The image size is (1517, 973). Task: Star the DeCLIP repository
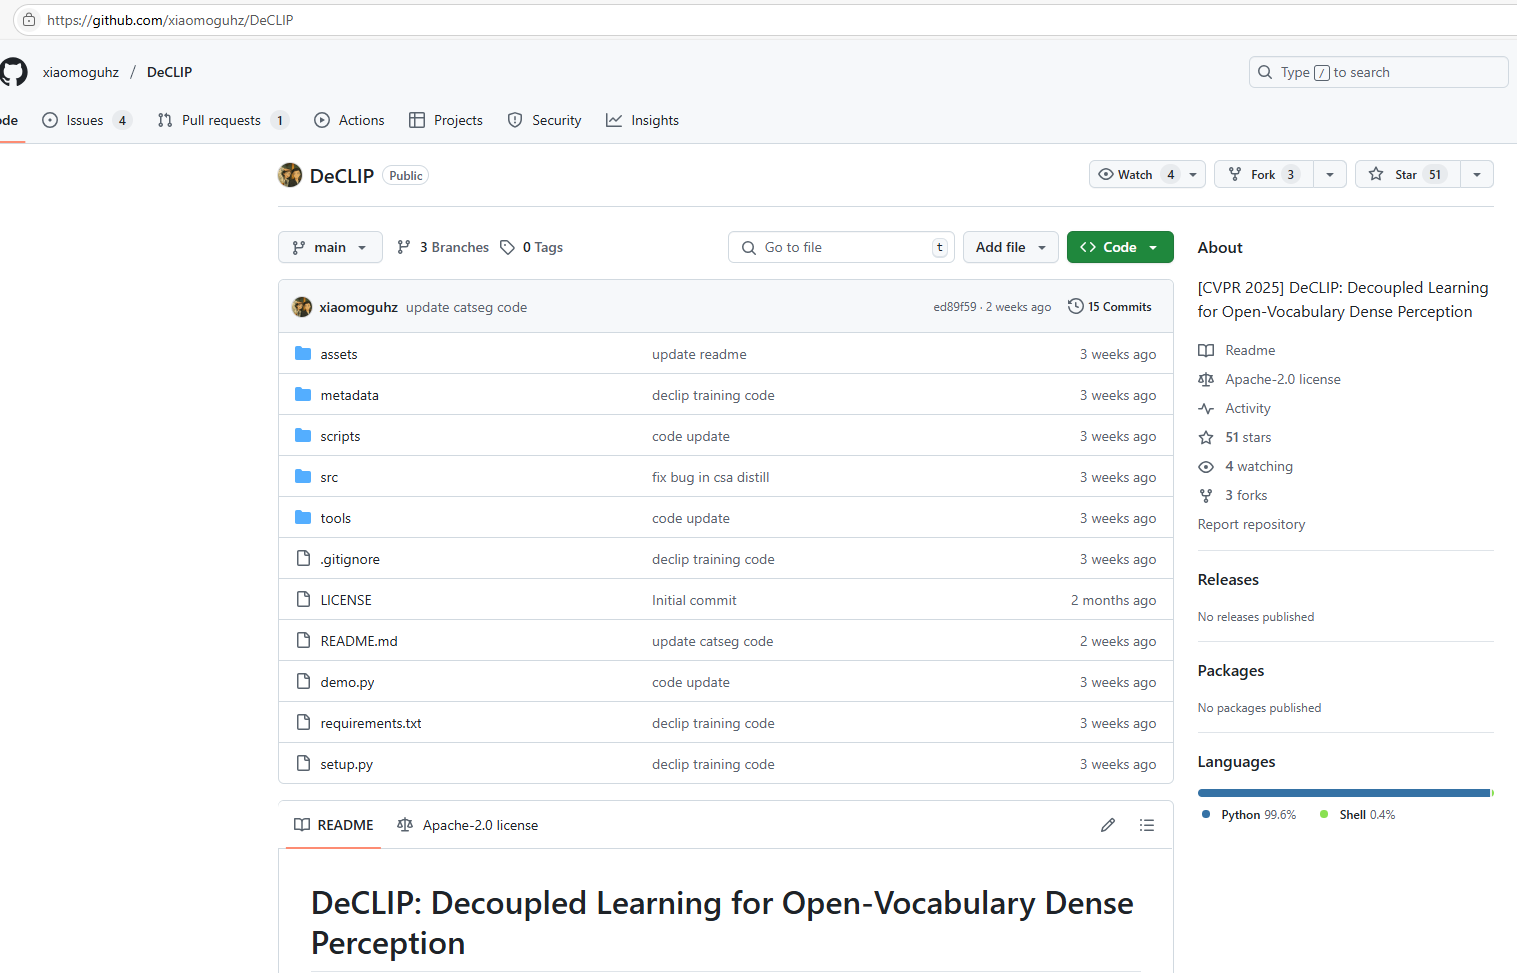(x=1408, y=174)
